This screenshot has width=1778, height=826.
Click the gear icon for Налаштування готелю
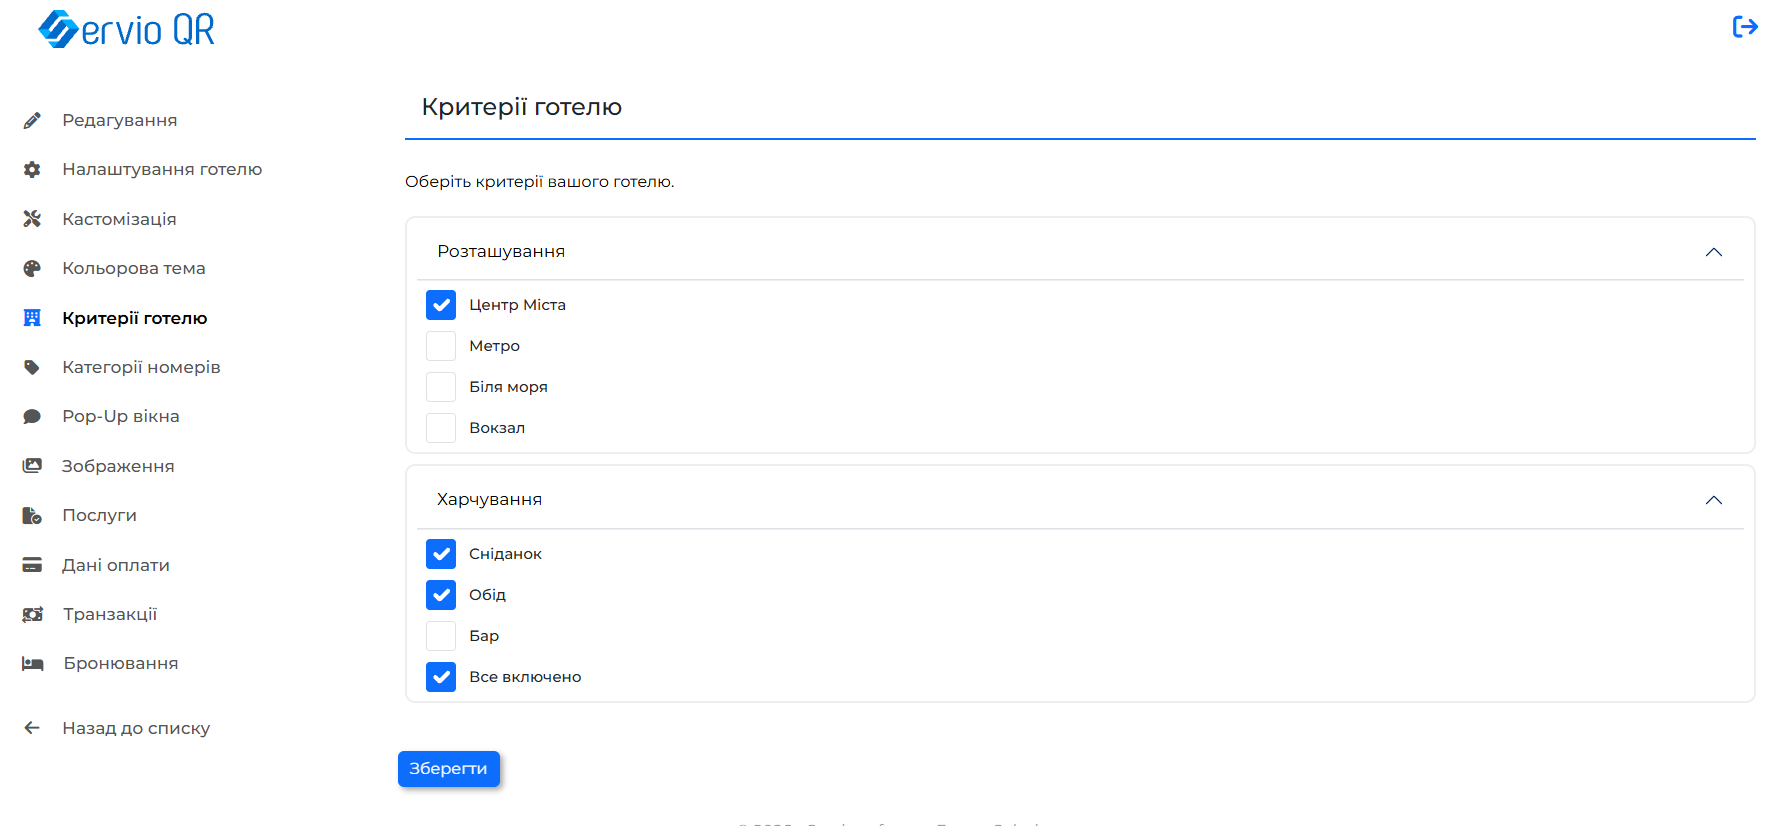click(x=32, y=170)
